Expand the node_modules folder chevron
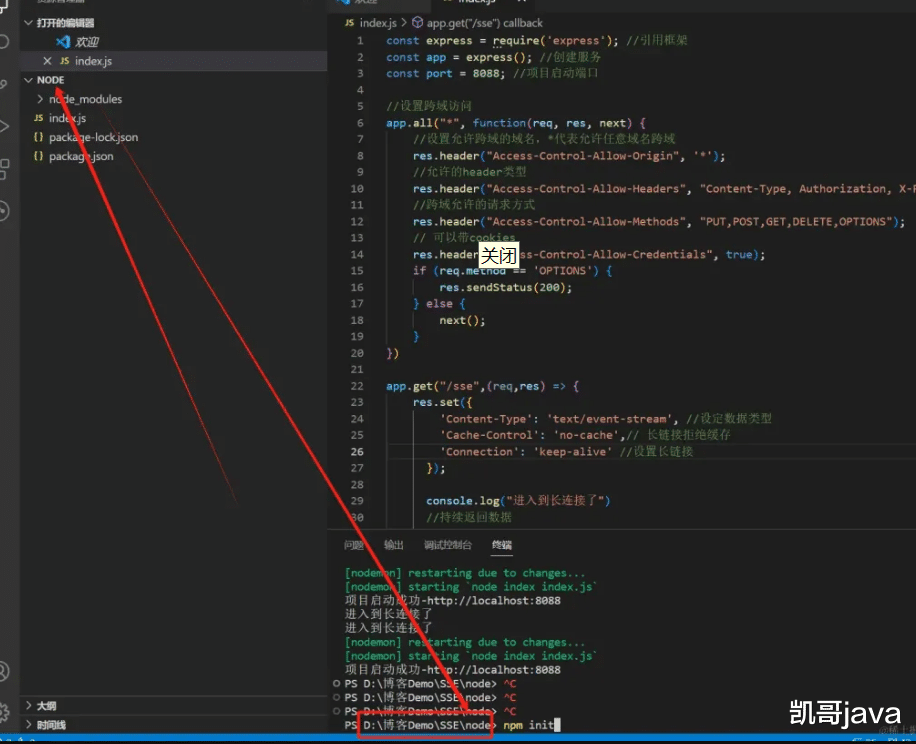 [40, 99]
